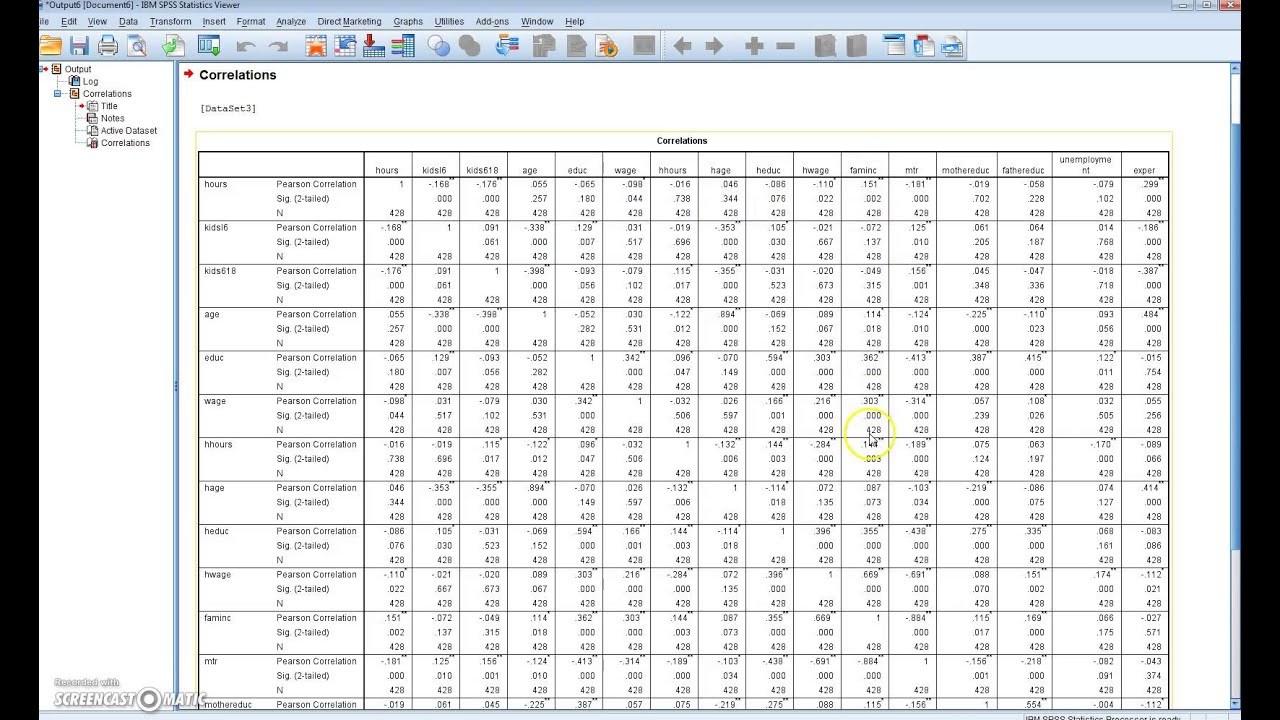Open Print Preview with the magnifier page icon

point(137,45)
